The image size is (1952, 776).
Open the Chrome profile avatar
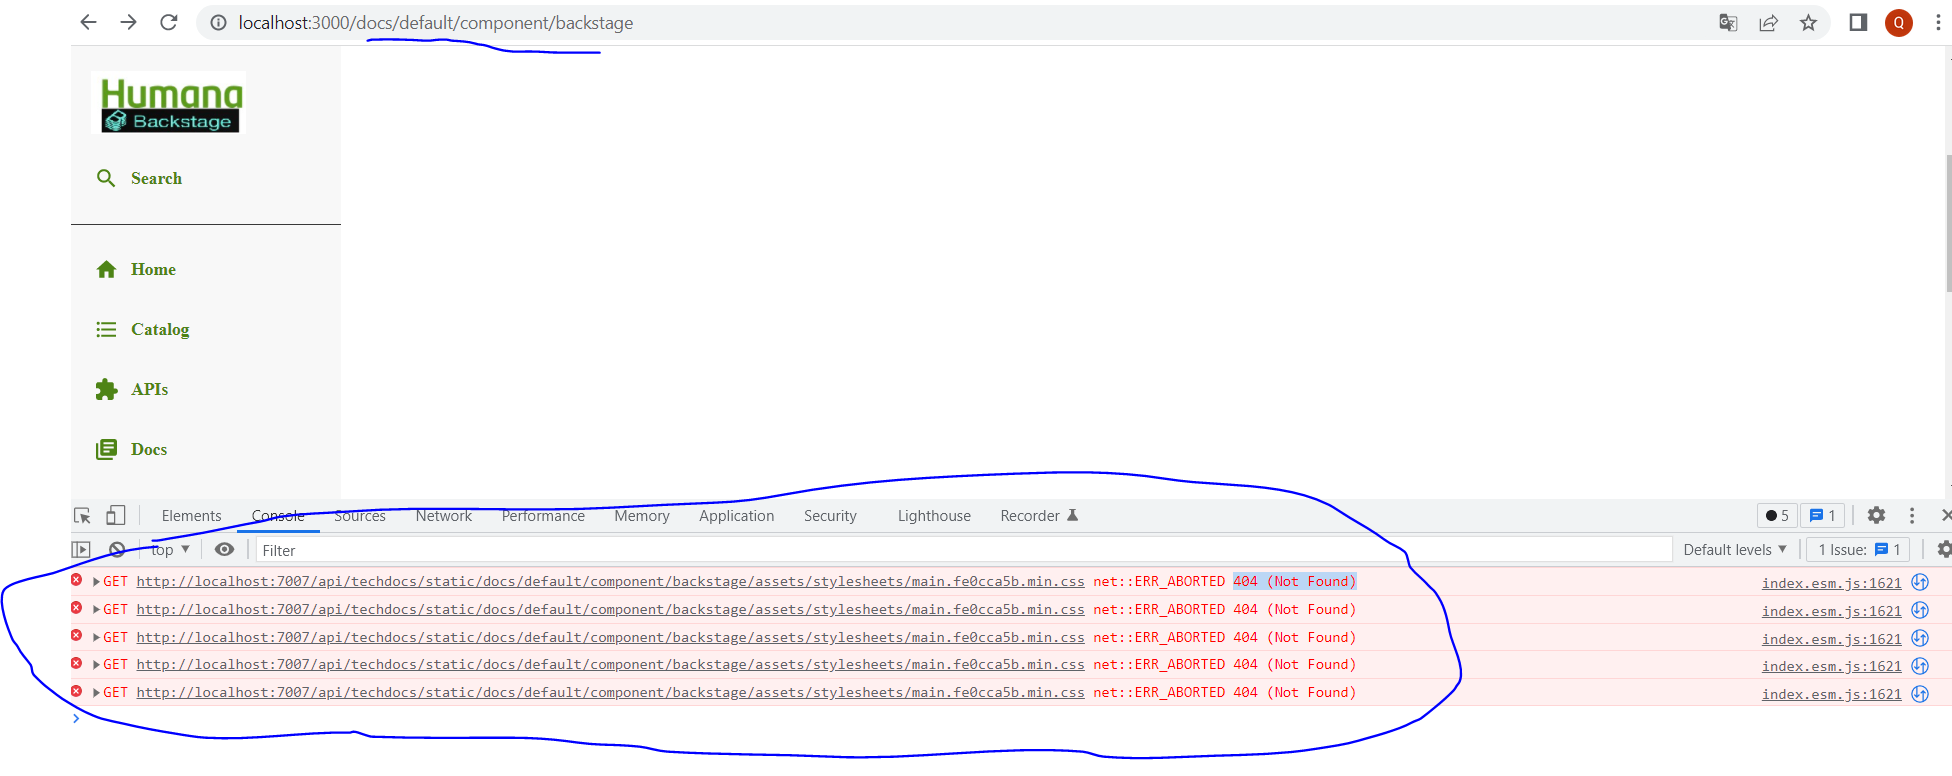coord(1899,22)
